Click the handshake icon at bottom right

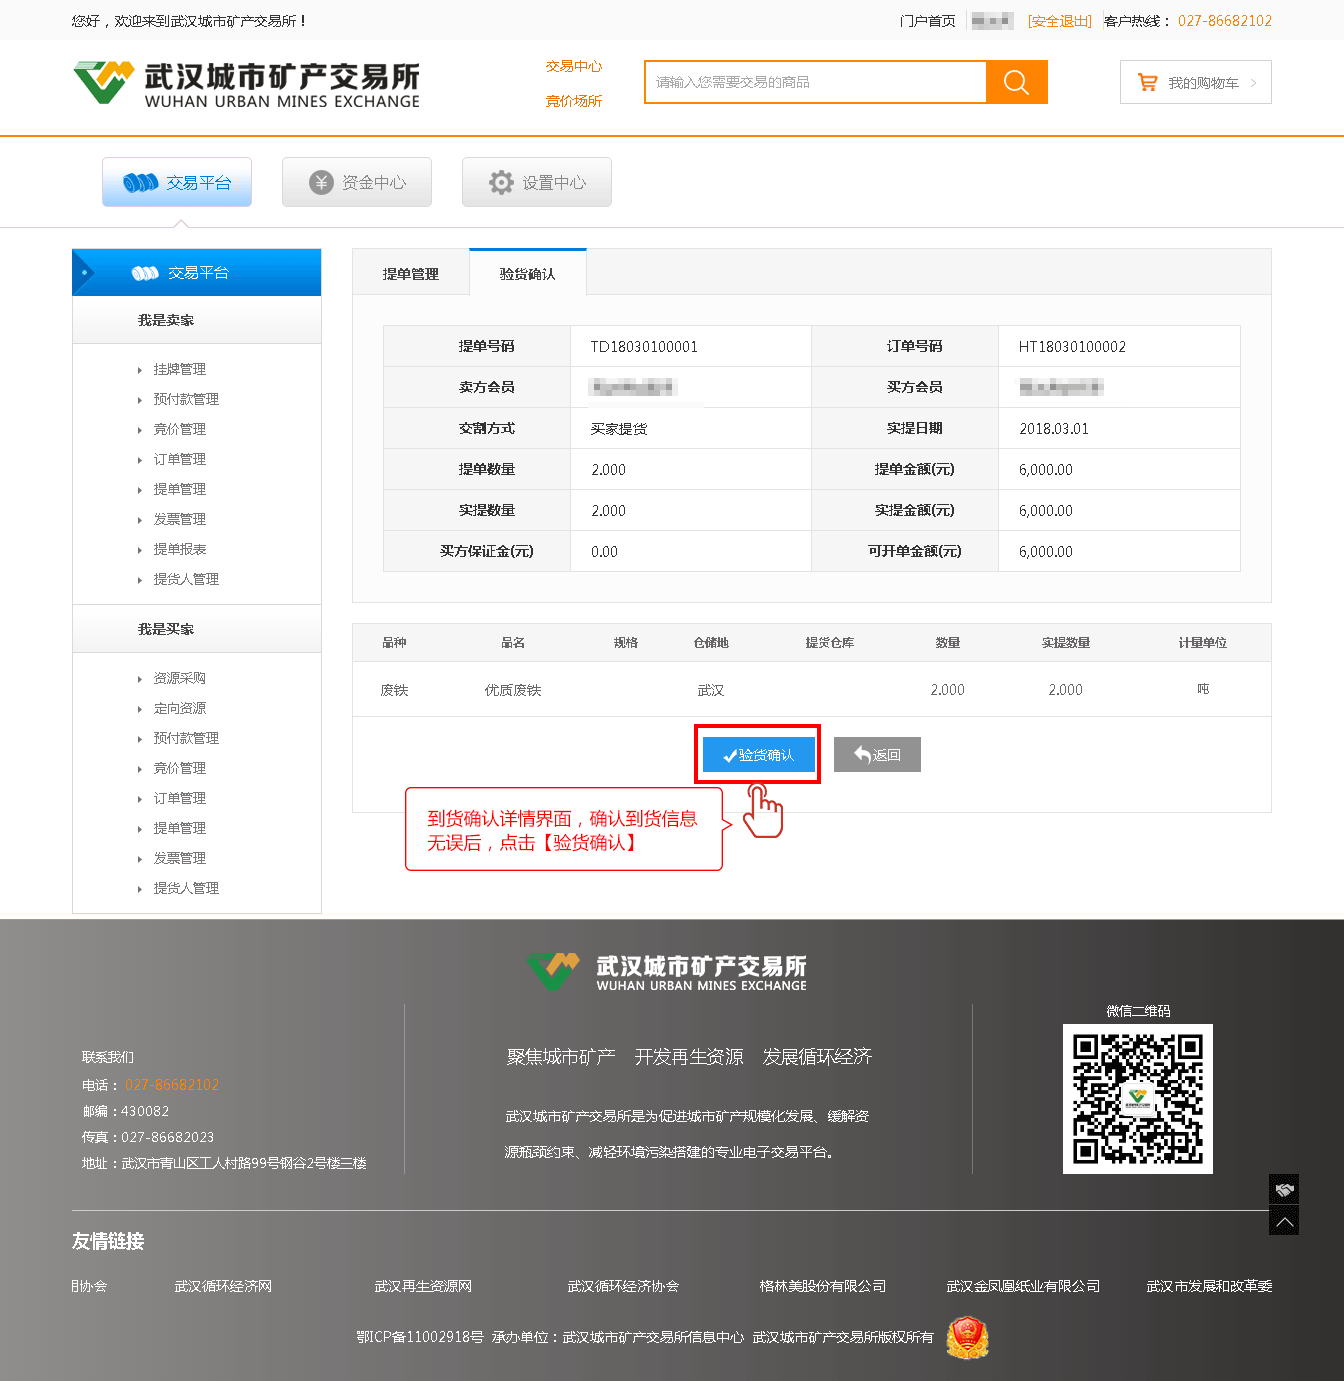click(1284, 1189)
